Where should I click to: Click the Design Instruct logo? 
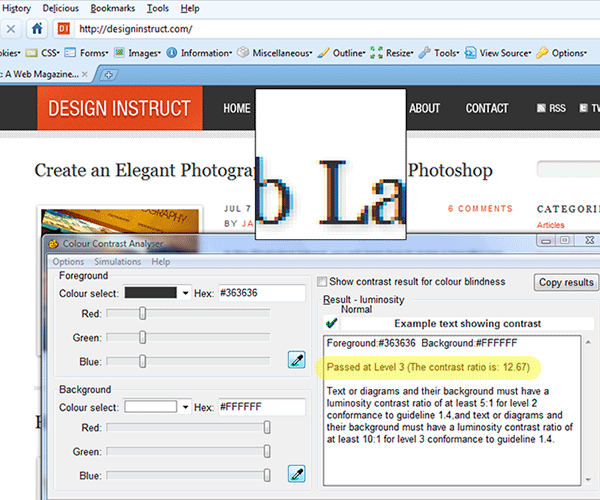tap(120, 108)
